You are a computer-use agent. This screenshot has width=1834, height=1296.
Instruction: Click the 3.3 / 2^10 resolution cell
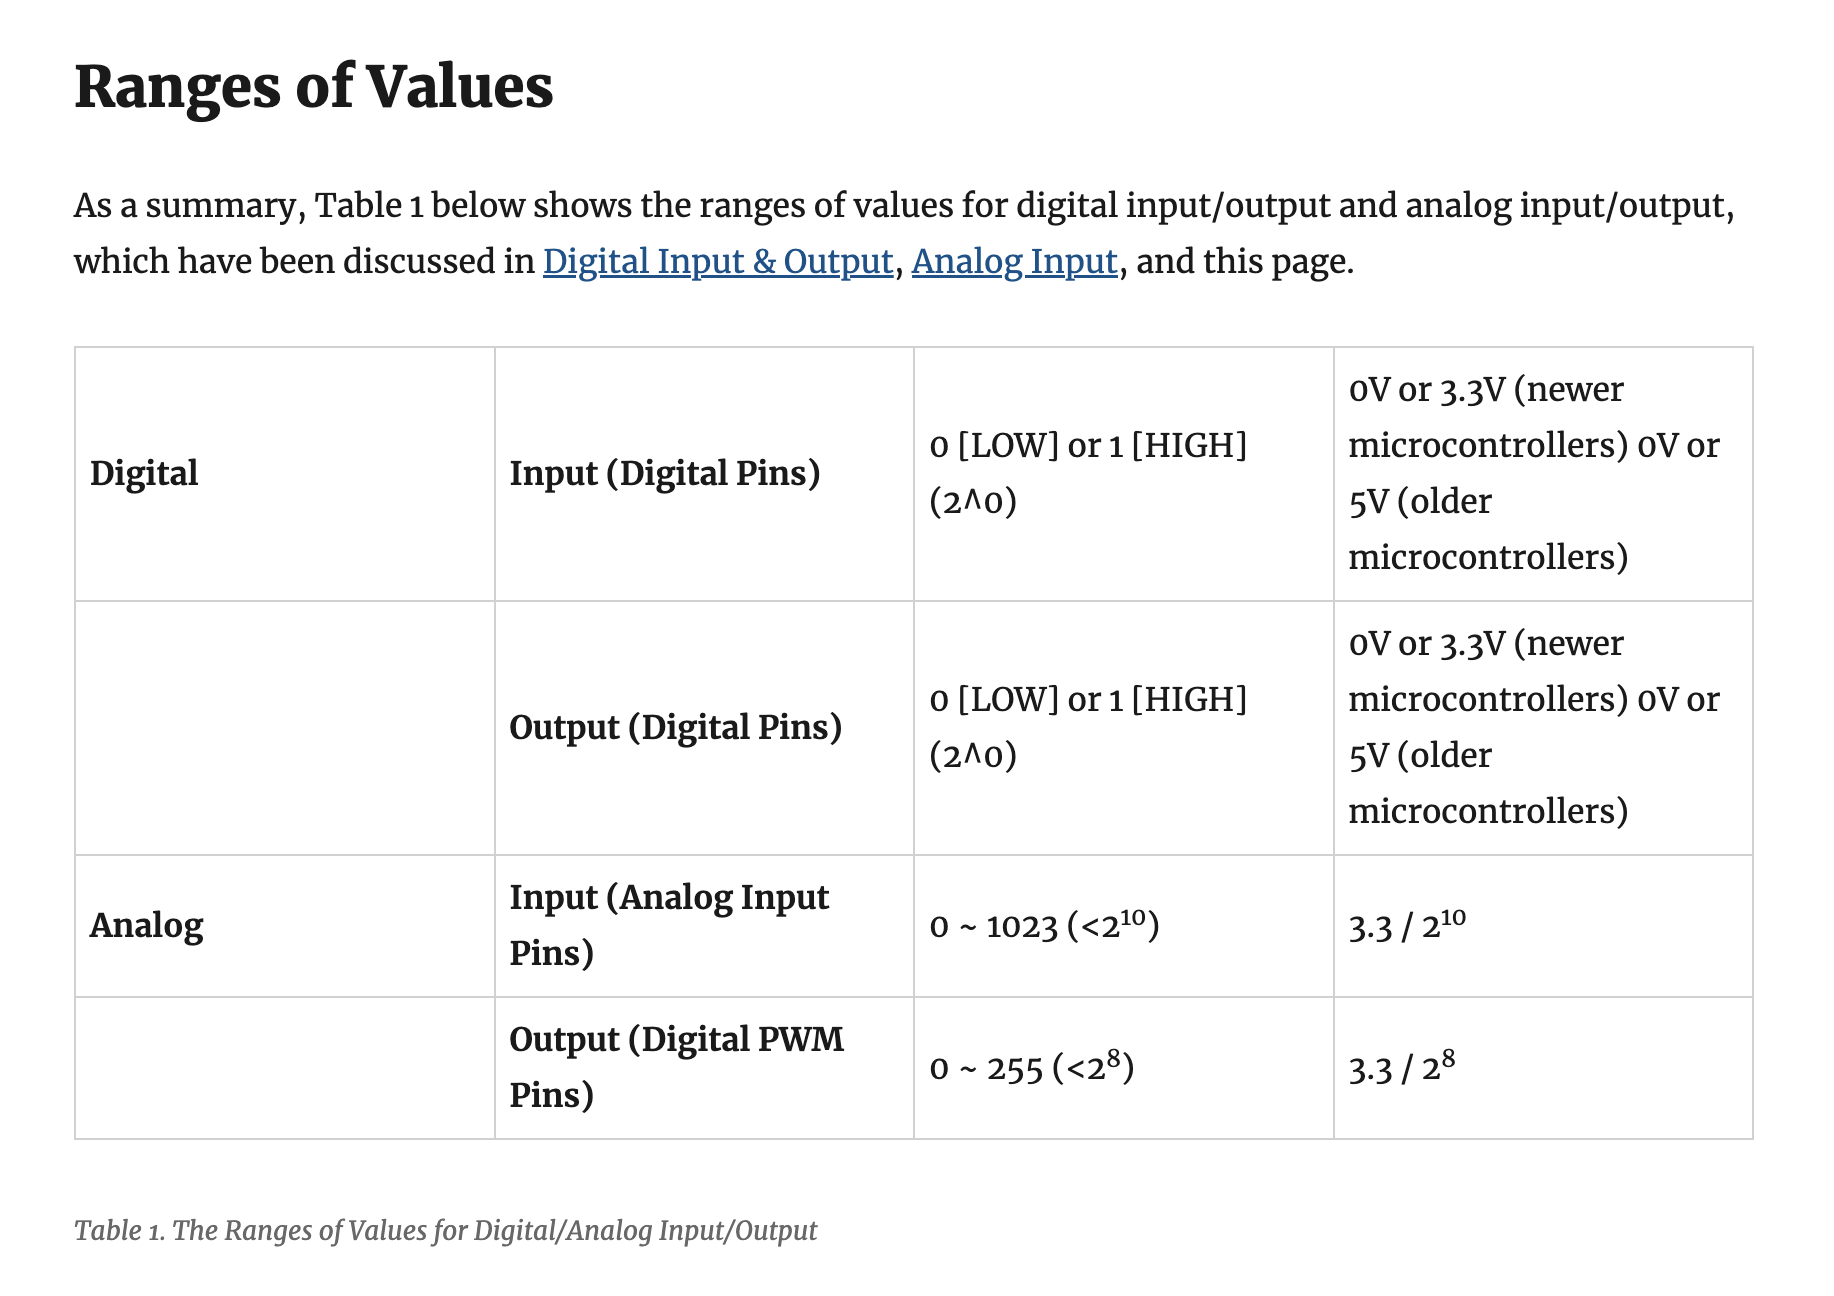pyautogui.click(x=1407, y=926)
